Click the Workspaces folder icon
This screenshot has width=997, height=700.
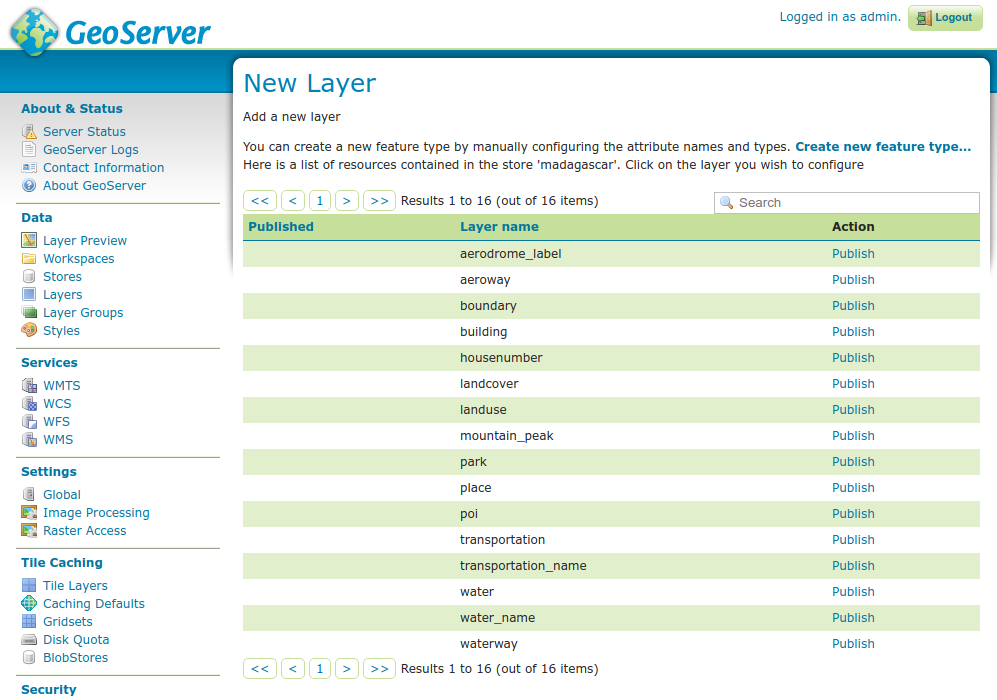(29, 259)
